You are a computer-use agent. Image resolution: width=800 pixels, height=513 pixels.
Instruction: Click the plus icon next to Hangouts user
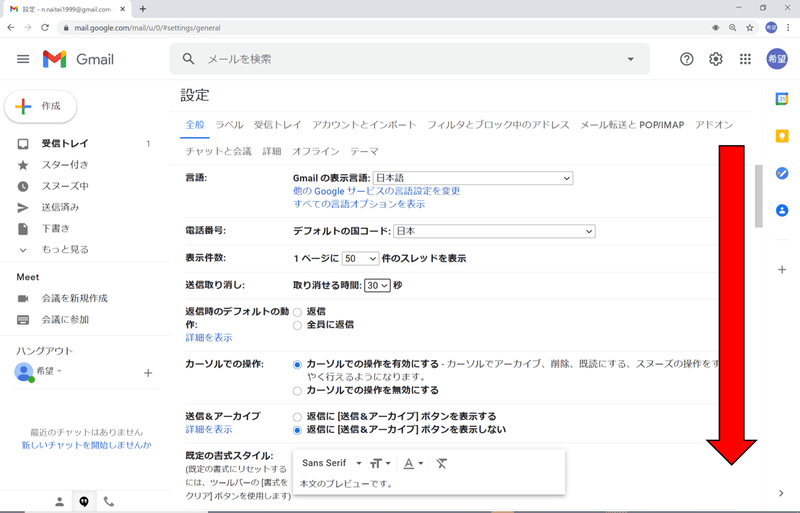(x=148, y=373)
